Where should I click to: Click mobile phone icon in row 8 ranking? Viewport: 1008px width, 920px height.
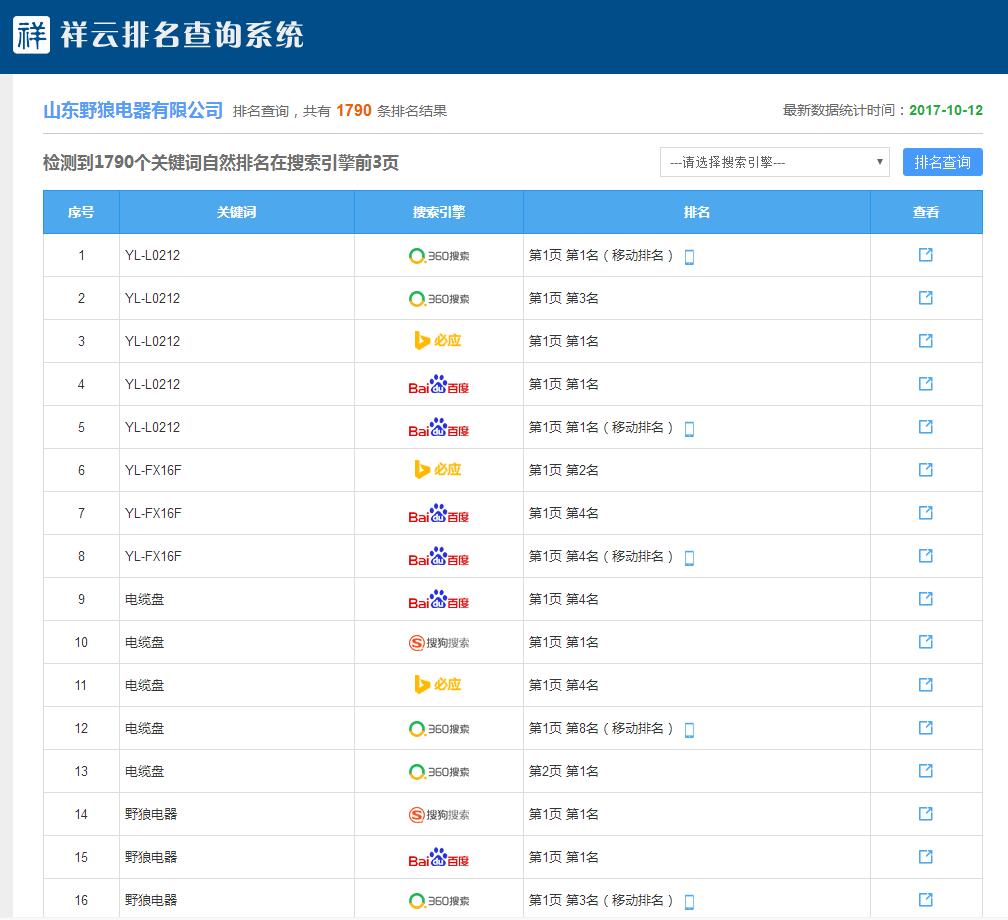pos(689,558)
